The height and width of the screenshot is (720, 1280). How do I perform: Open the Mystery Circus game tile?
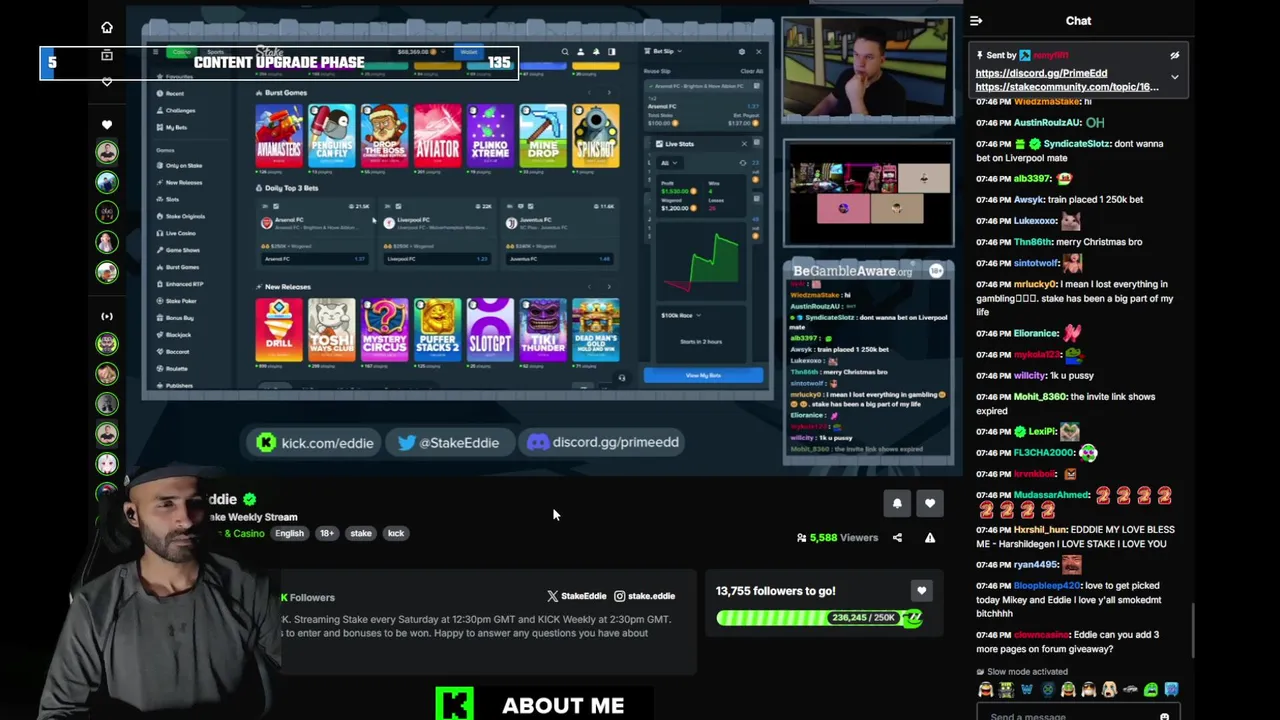pos(384,329)
